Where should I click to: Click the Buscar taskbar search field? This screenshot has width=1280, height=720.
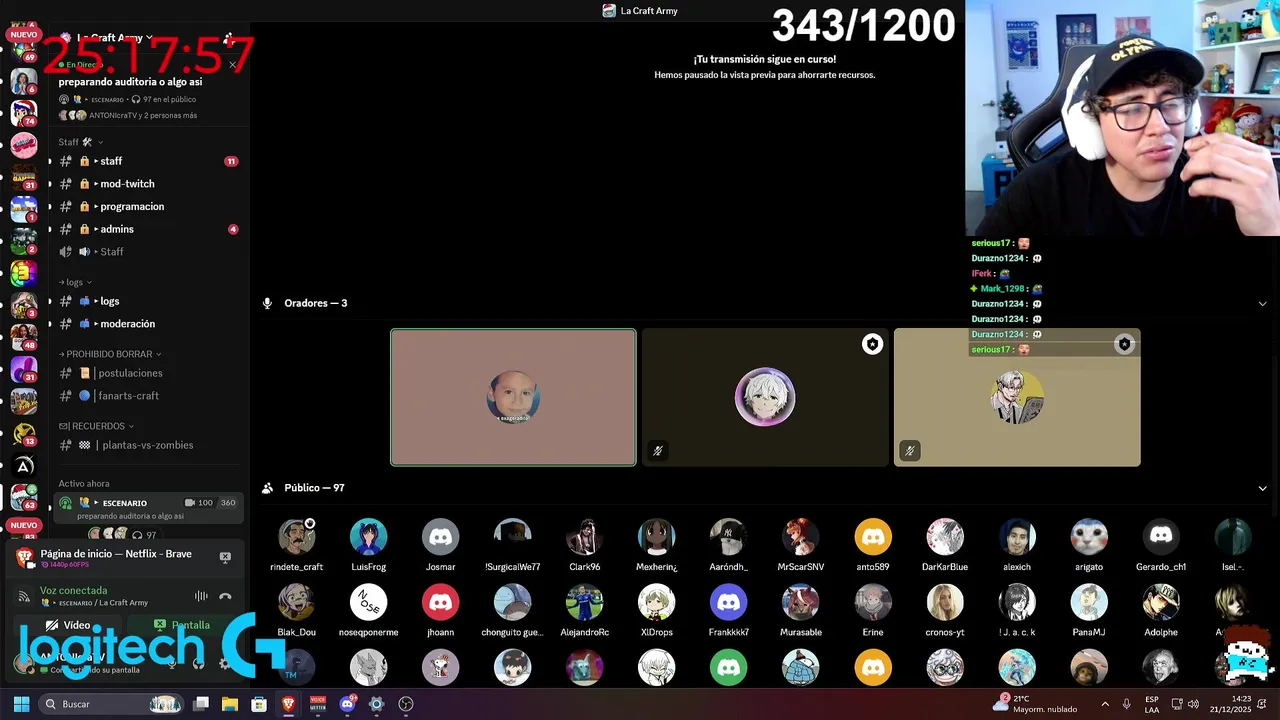tap(113, 704)
